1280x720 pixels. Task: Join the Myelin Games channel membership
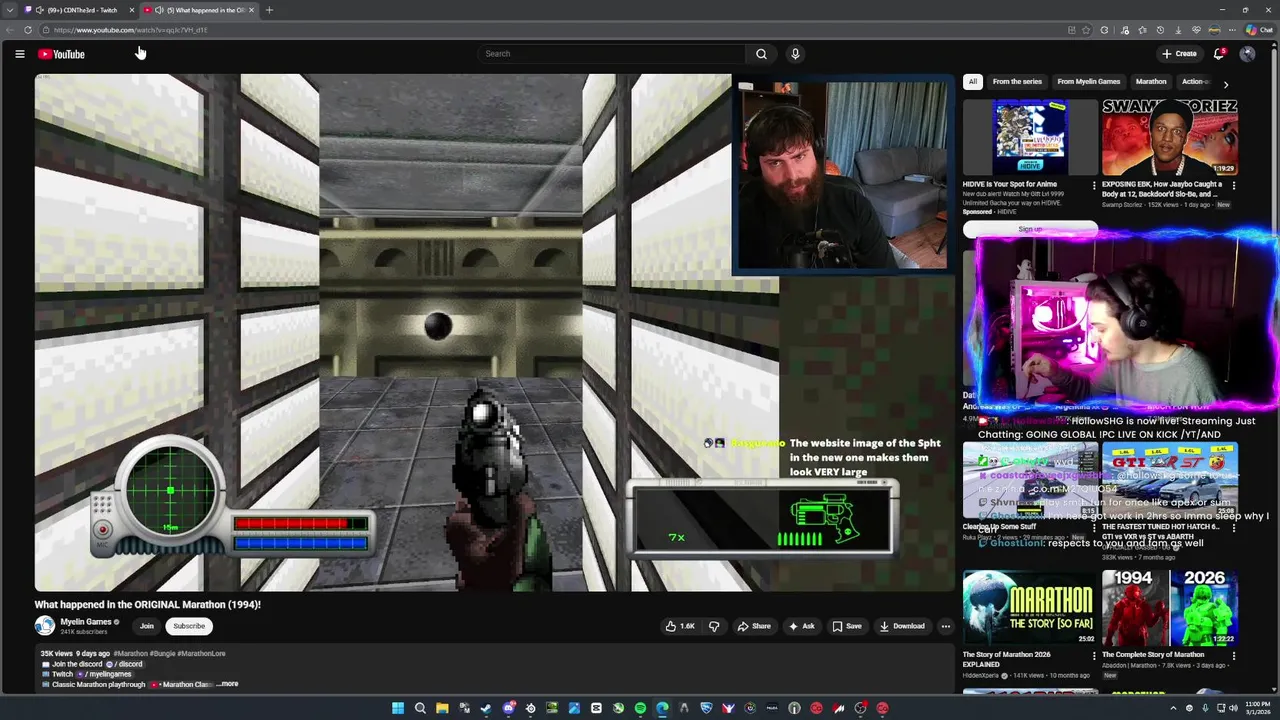coord(147,626)
